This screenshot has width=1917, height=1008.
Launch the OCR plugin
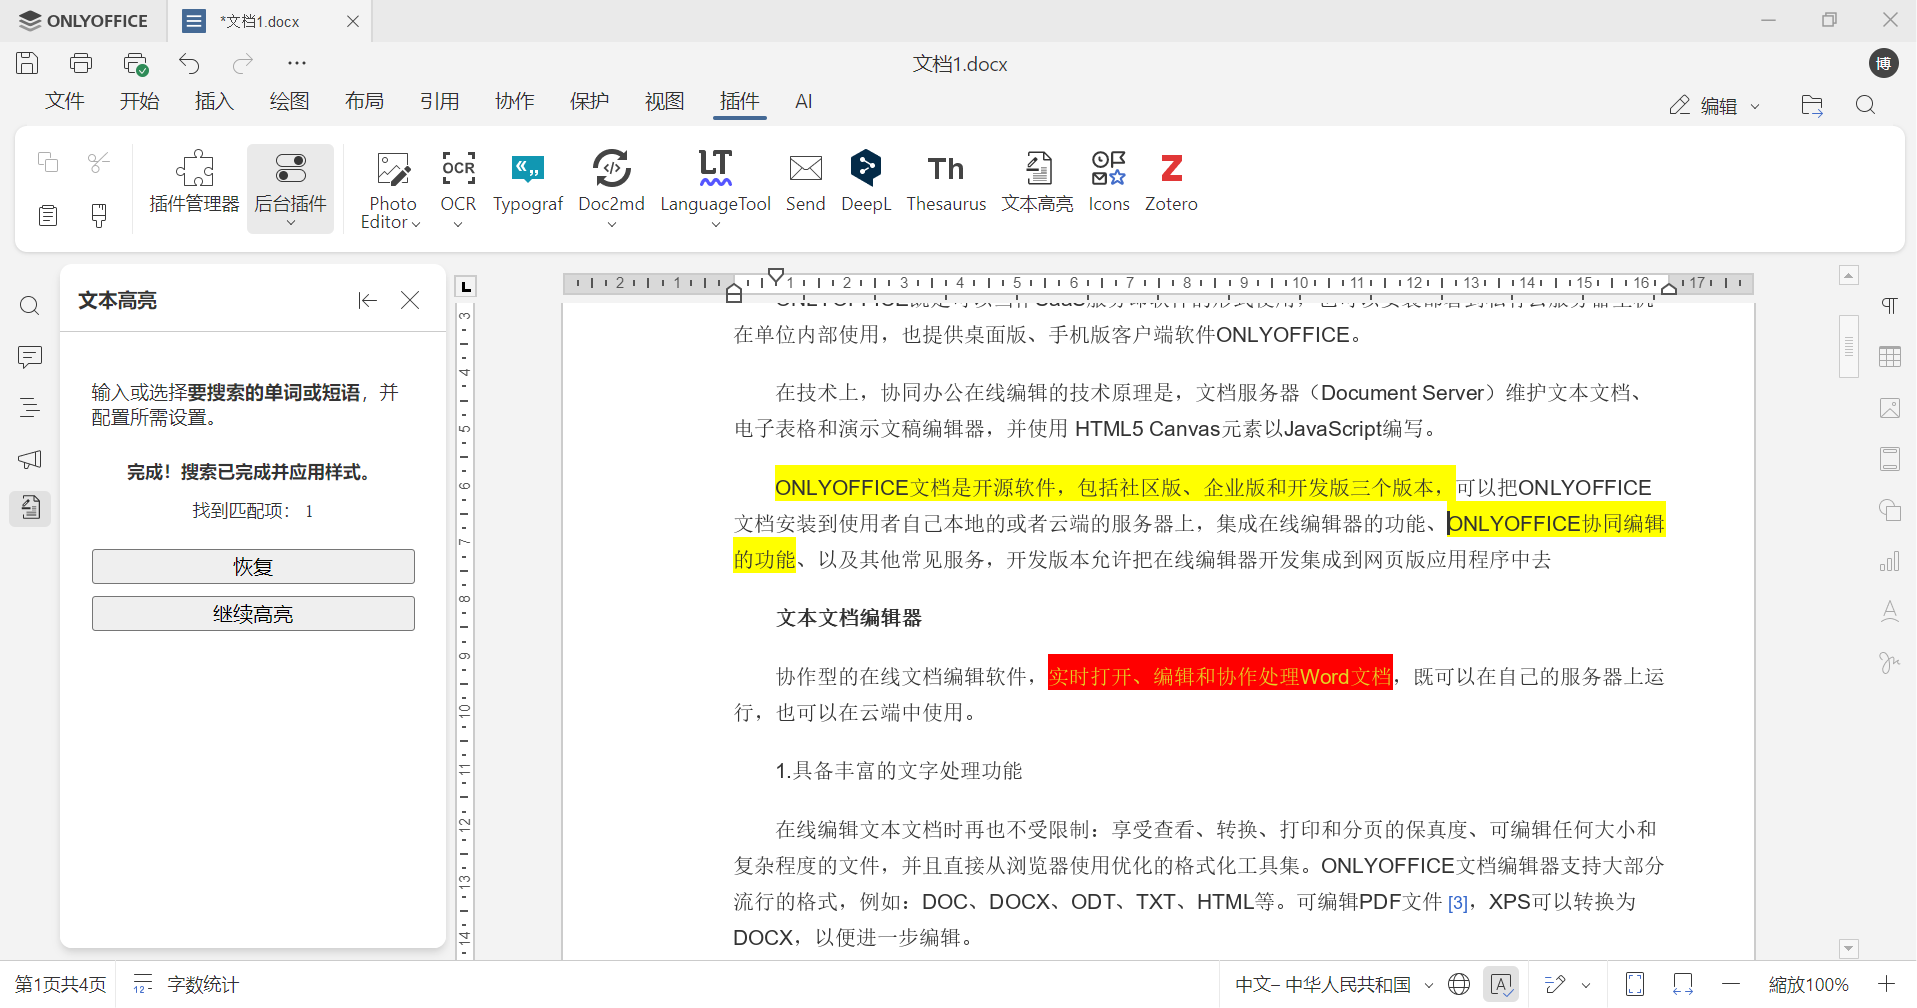click(458, 180)
